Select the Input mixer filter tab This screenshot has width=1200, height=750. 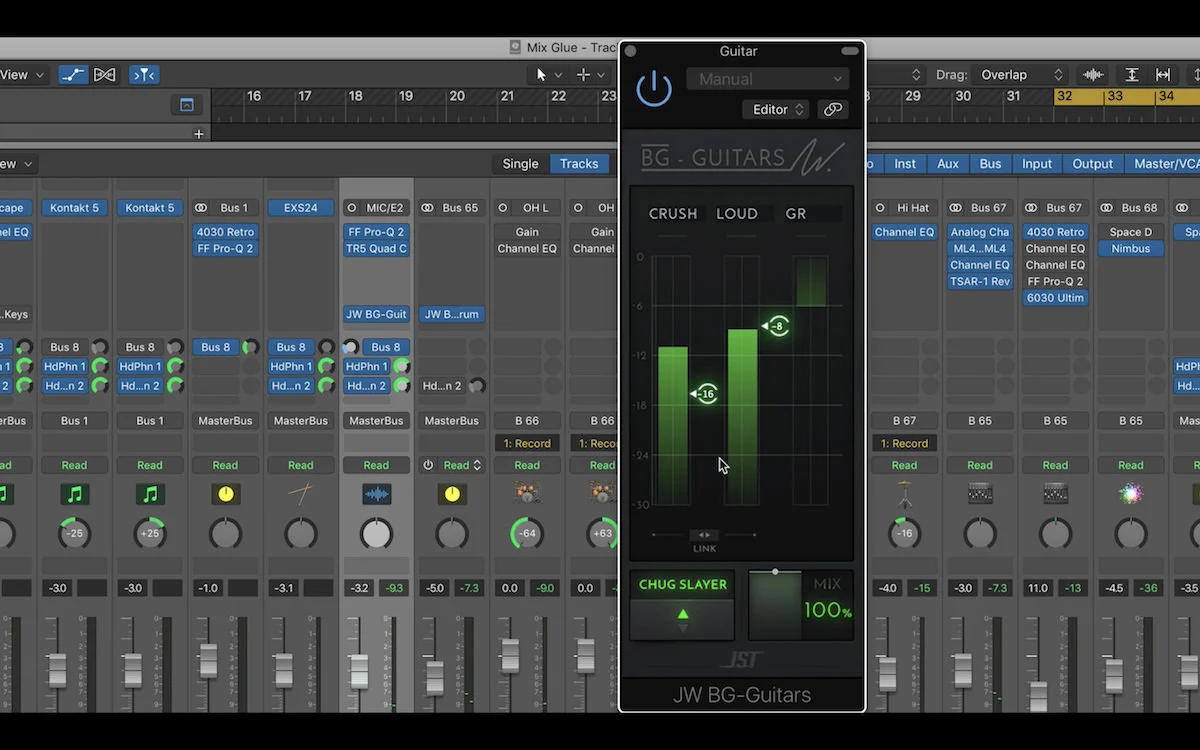coord(1037,164)
